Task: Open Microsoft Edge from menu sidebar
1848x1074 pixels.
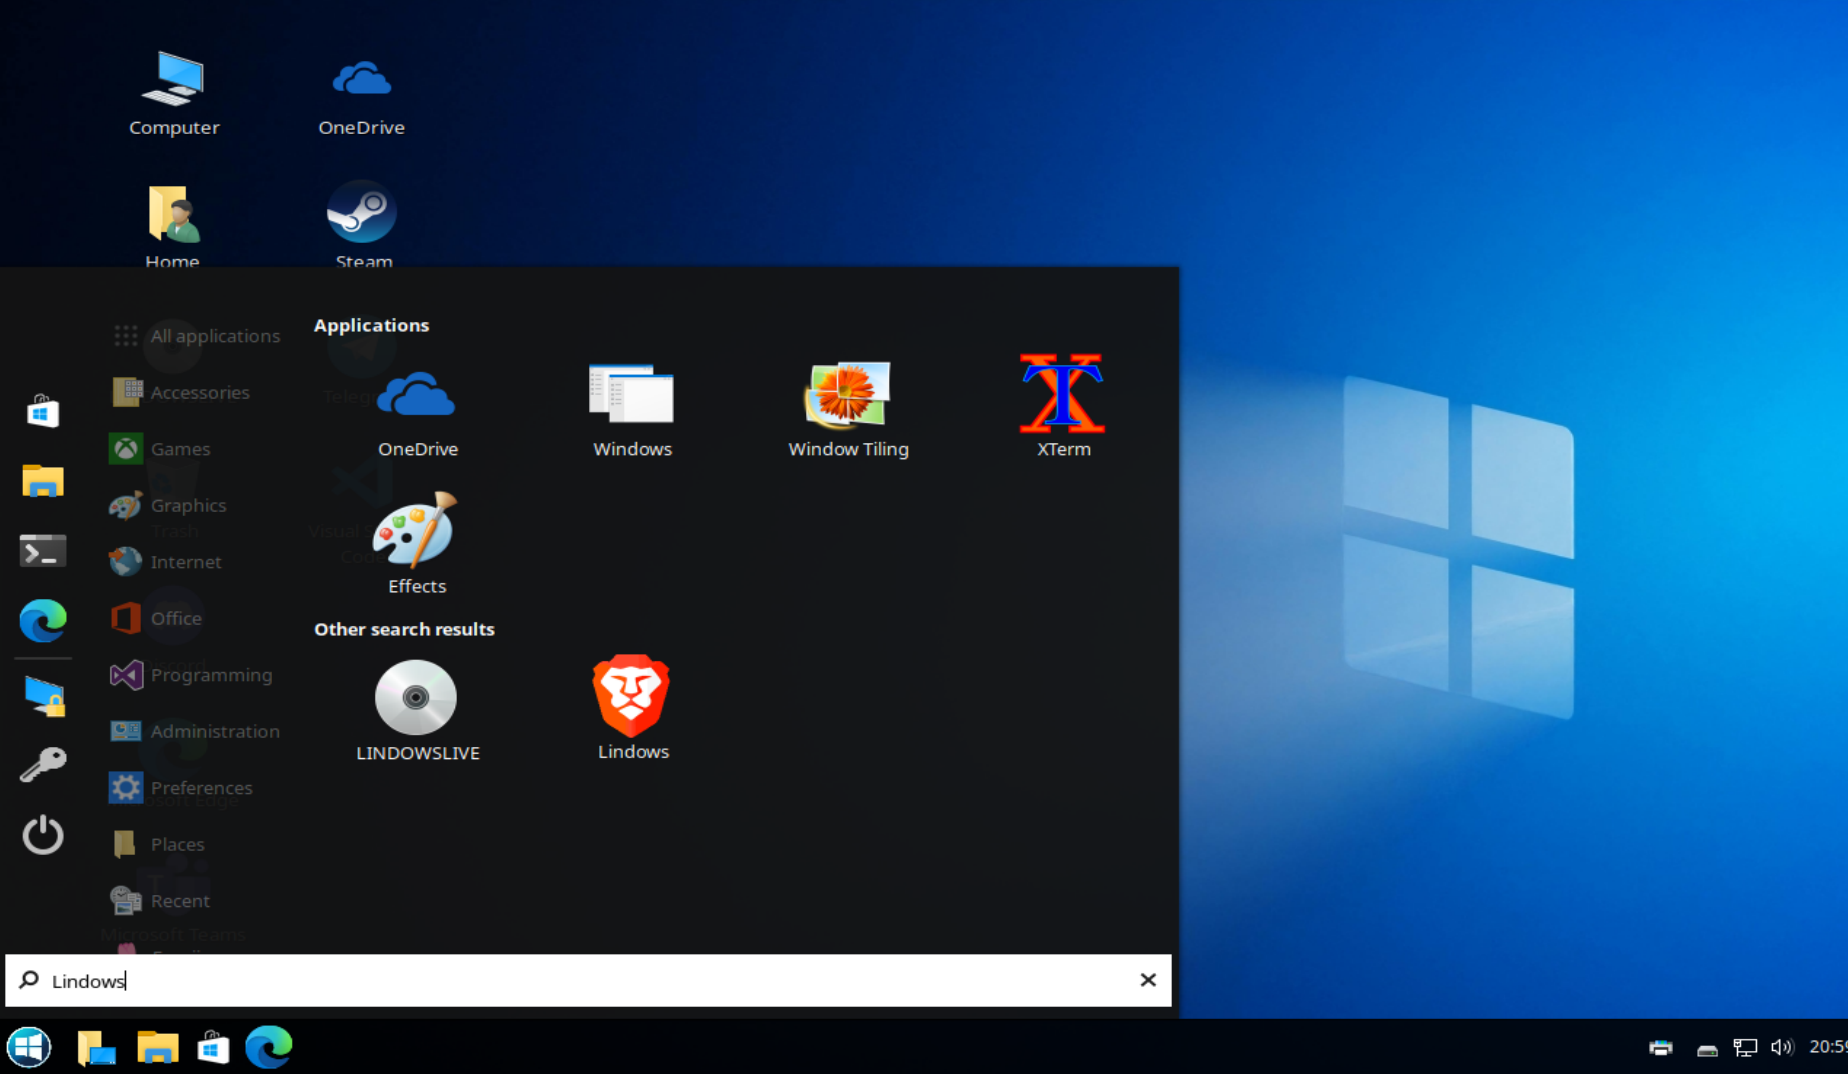Action: 43,621
